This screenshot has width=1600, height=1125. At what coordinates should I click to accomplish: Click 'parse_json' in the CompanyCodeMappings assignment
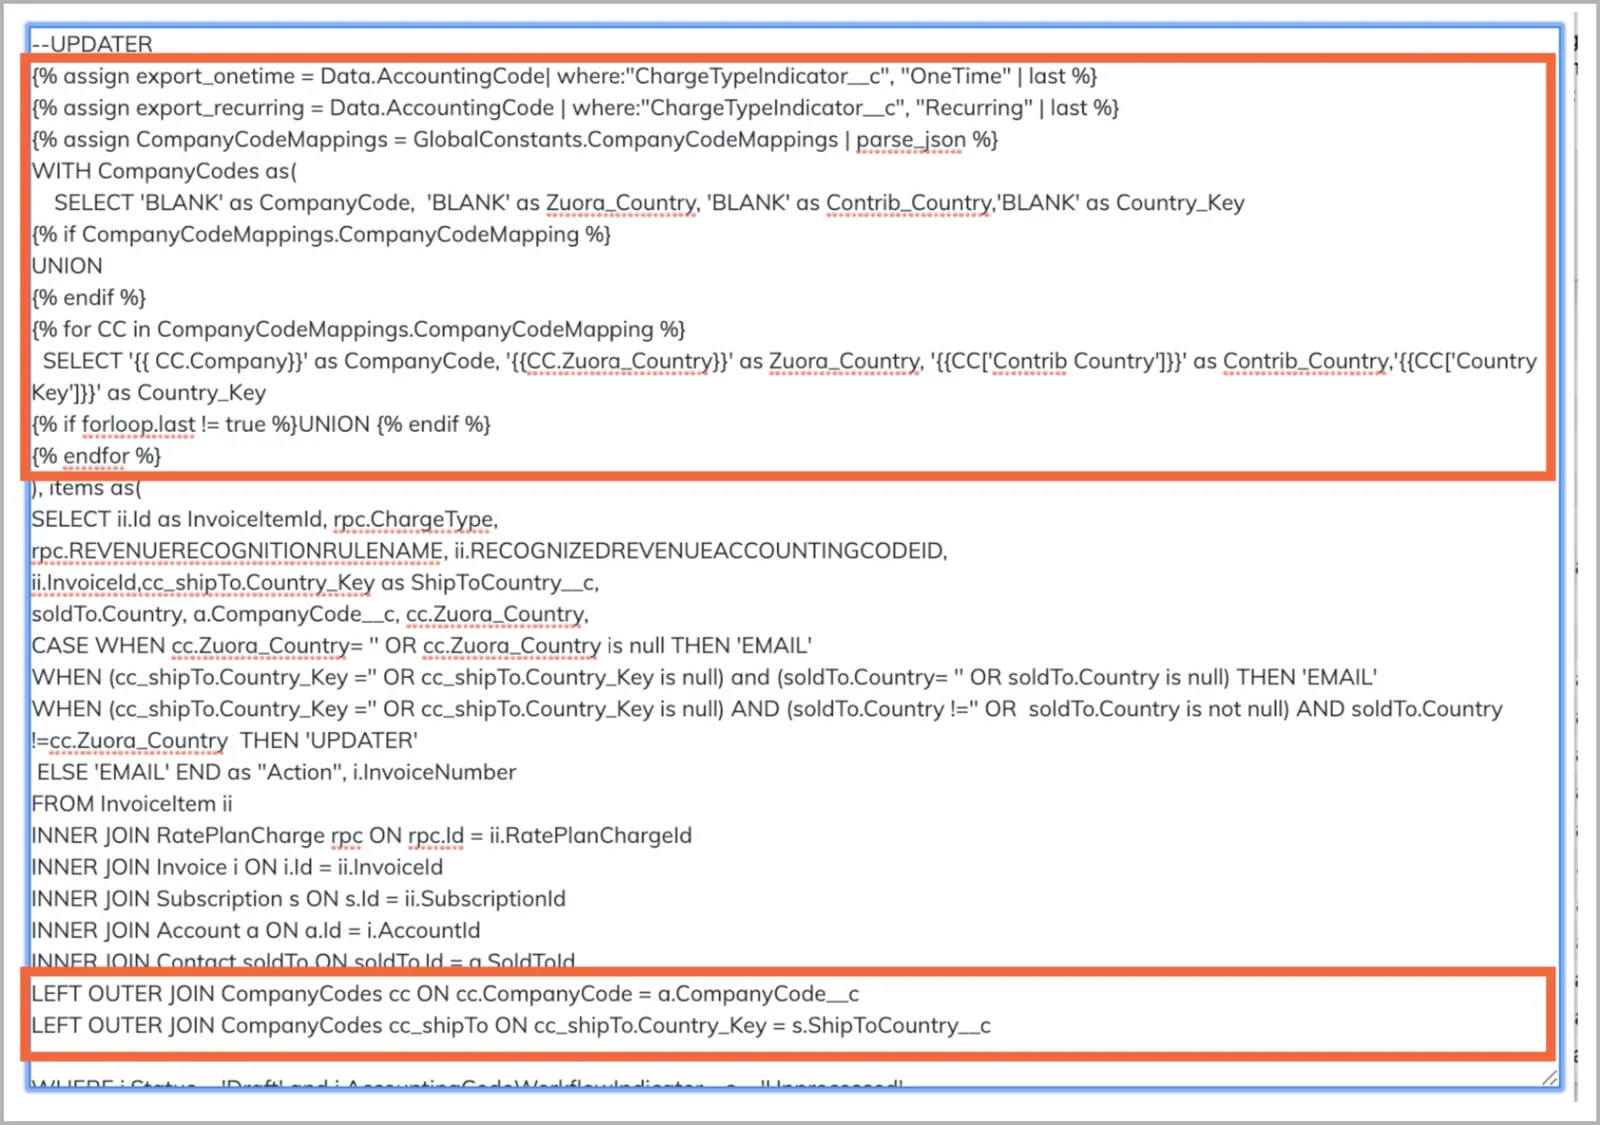click(911, 140)
